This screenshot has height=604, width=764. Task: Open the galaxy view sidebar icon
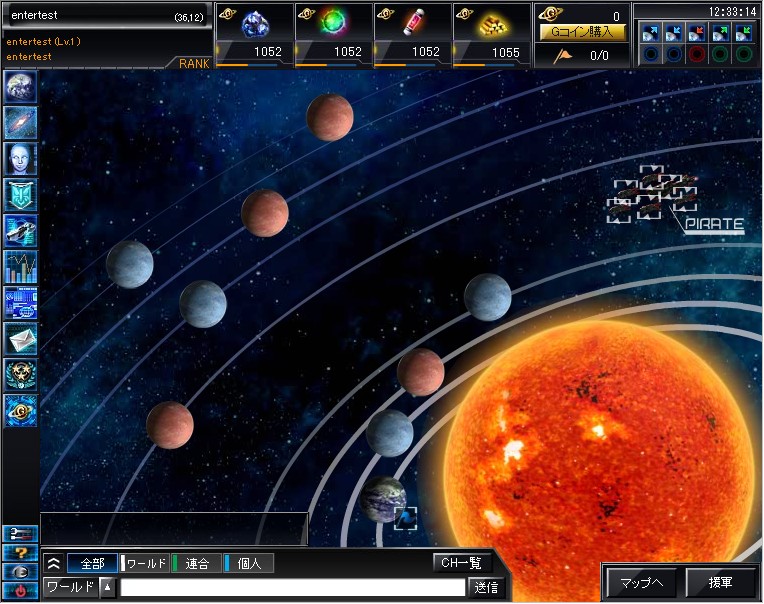tap(20, 123)
